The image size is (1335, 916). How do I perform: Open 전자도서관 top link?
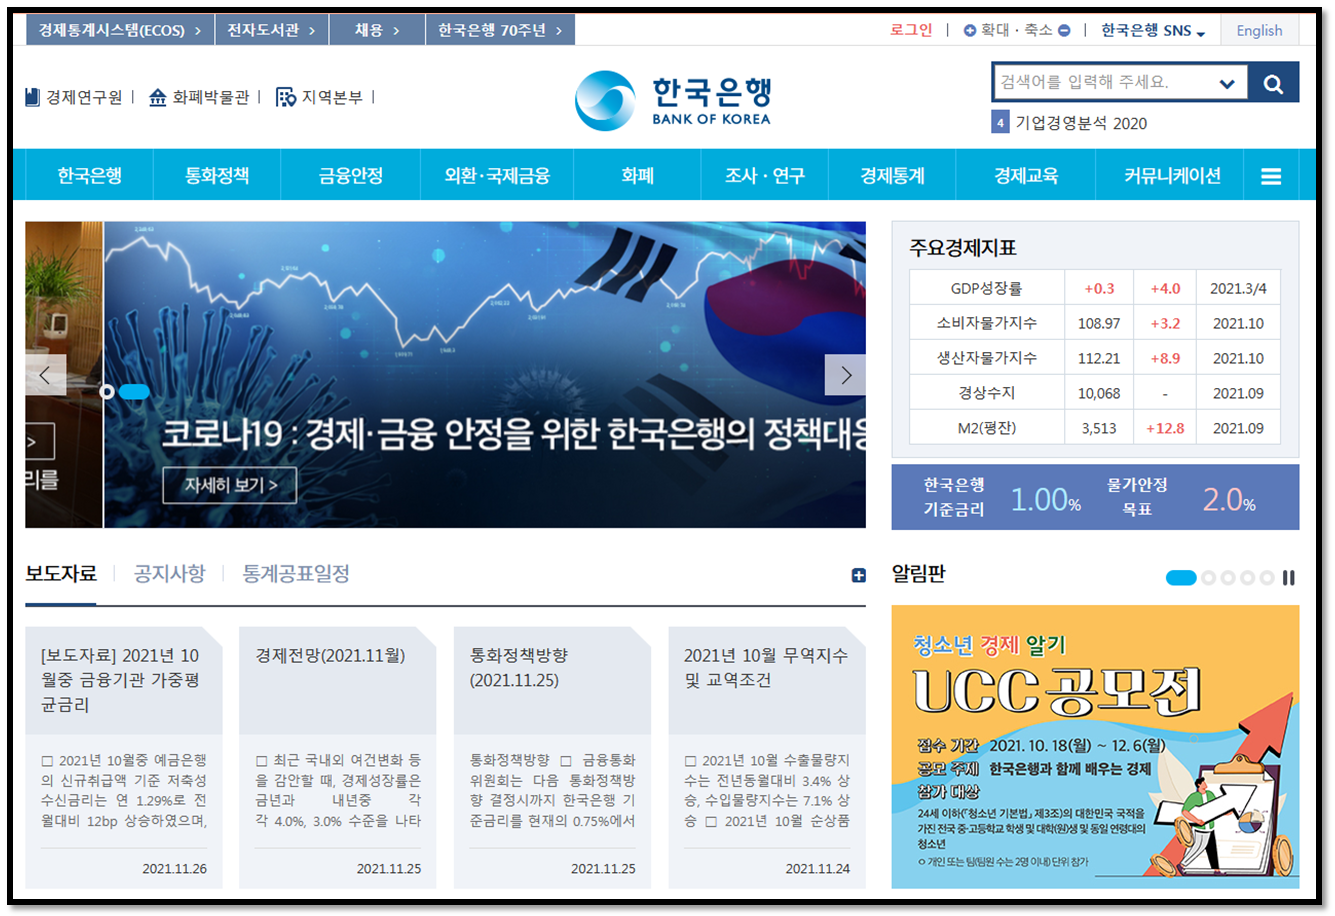pos(271,31)
